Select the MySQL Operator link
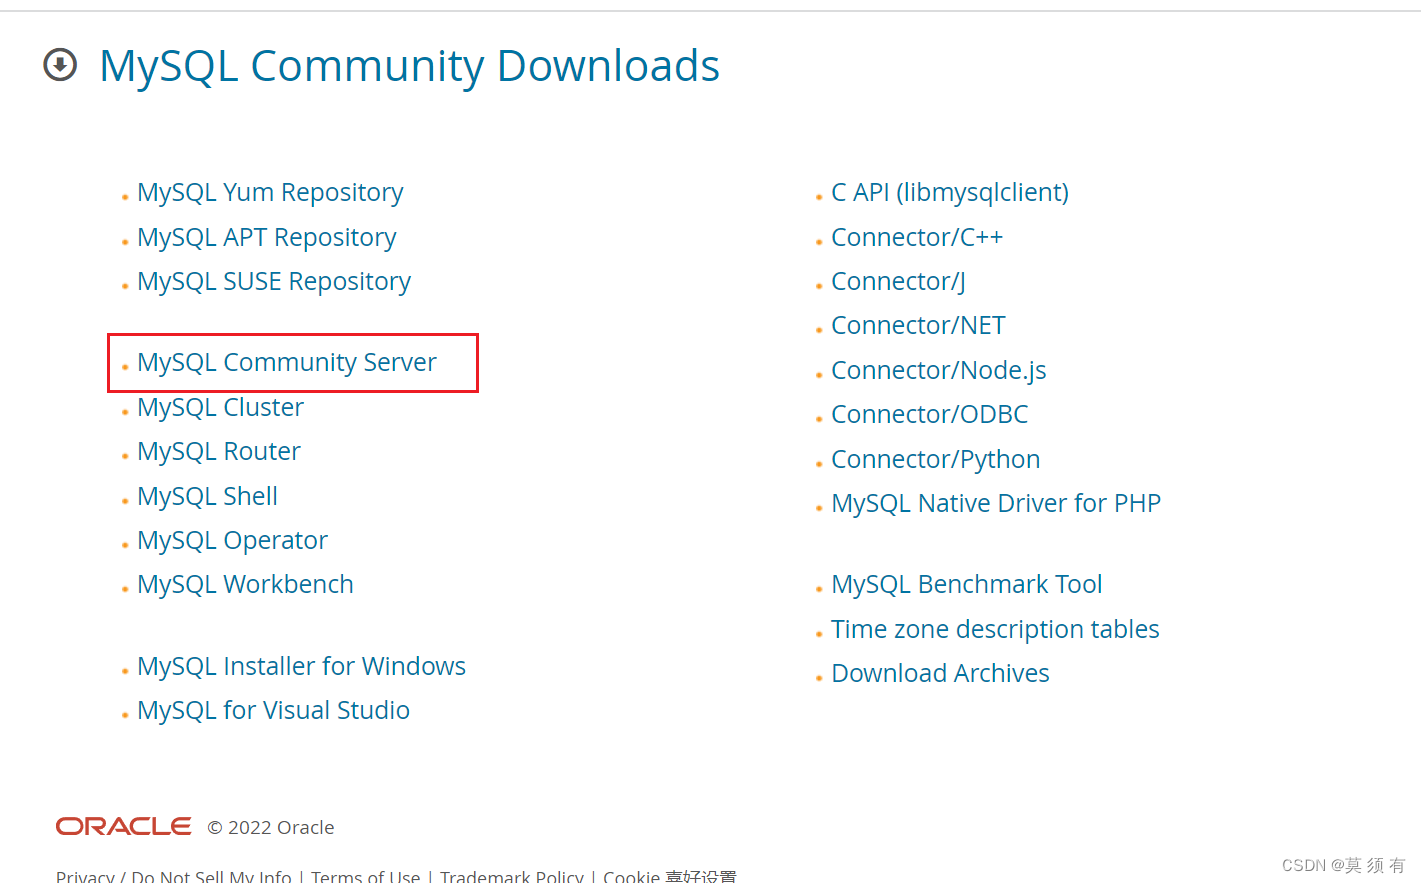Screen dimensions: 1421x883 [232, 540]
